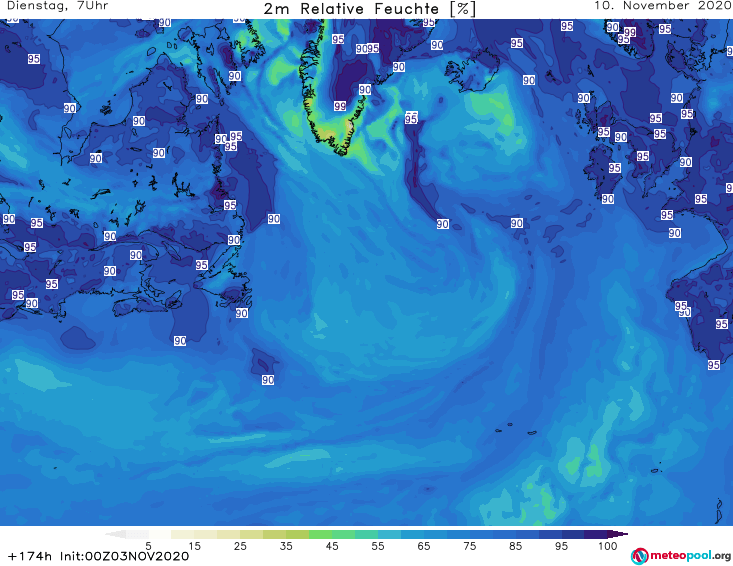Select the map title '2m Relative Feuchte [%]'
The image size is (733, 566).
click(x=369, y=9)
